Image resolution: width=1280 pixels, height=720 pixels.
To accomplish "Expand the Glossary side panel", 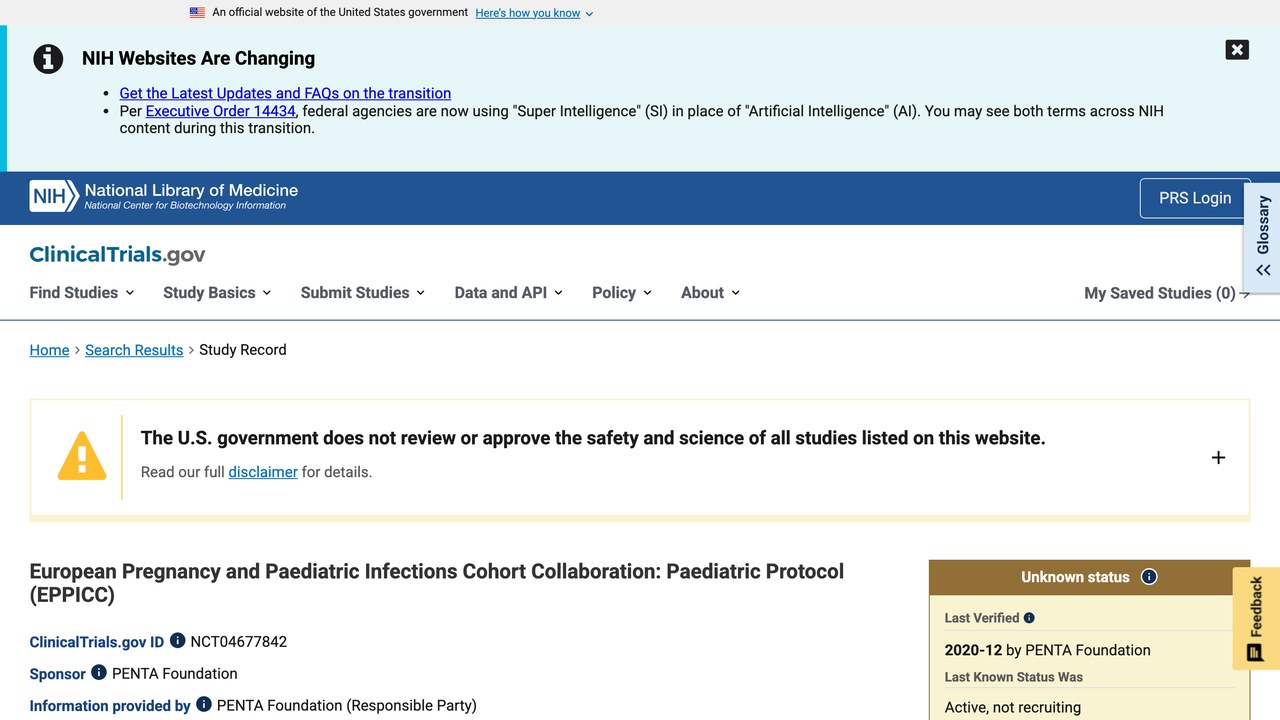I will (x=1262, y=238).
